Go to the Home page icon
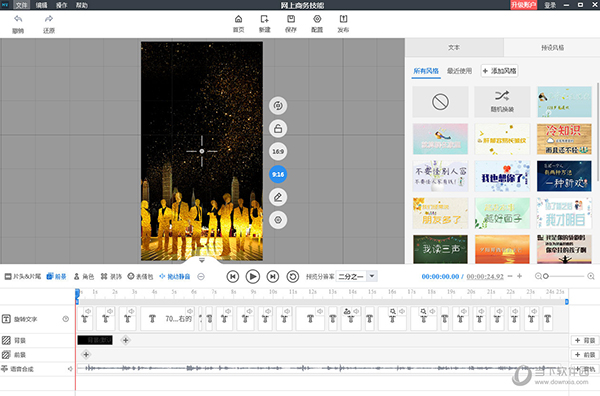The image size is (600, 396). [x=238, y=19]
